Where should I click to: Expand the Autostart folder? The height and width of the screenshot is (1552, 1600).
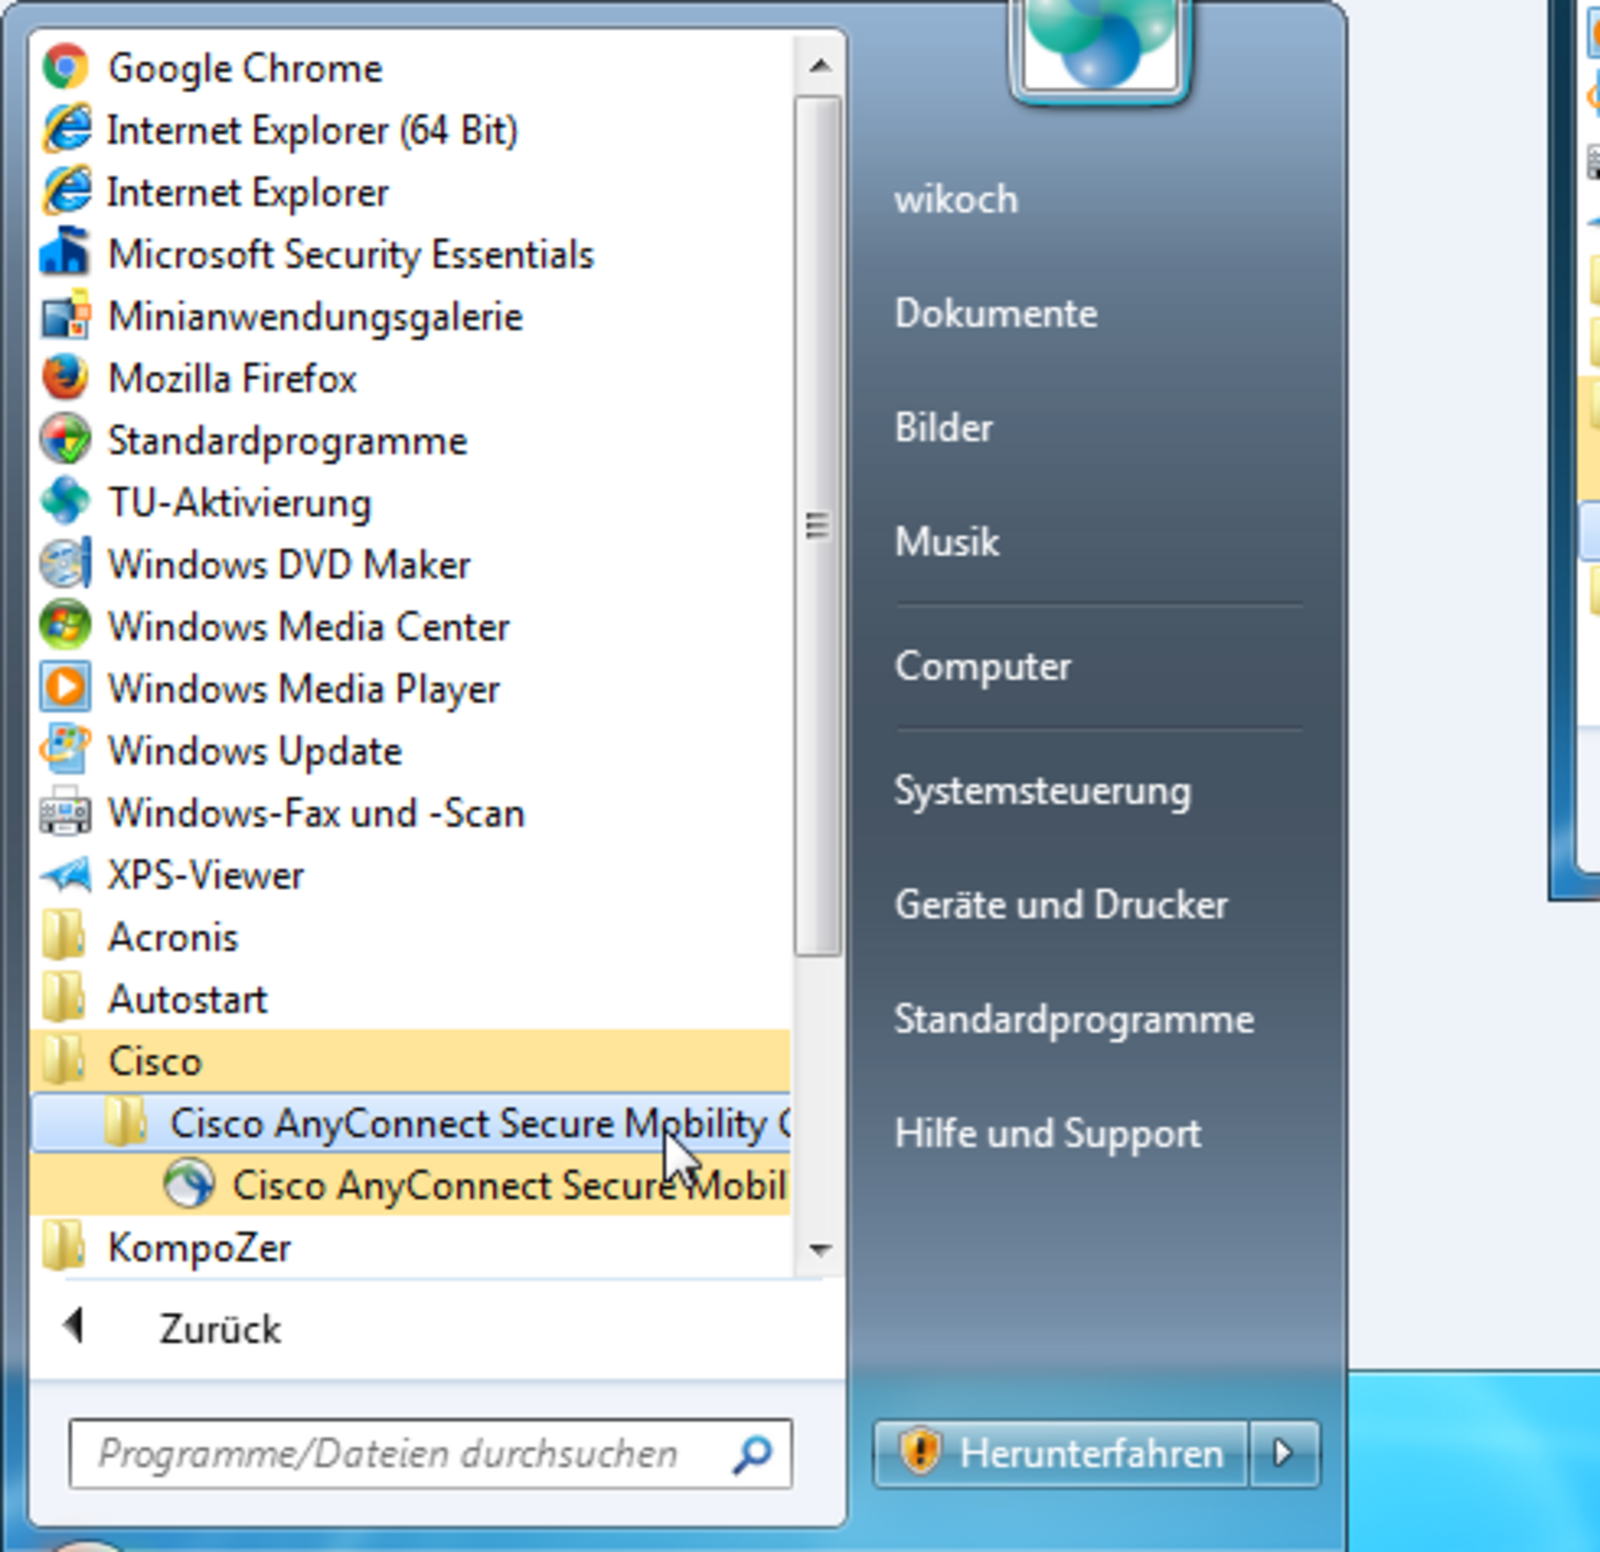point(410,999)
